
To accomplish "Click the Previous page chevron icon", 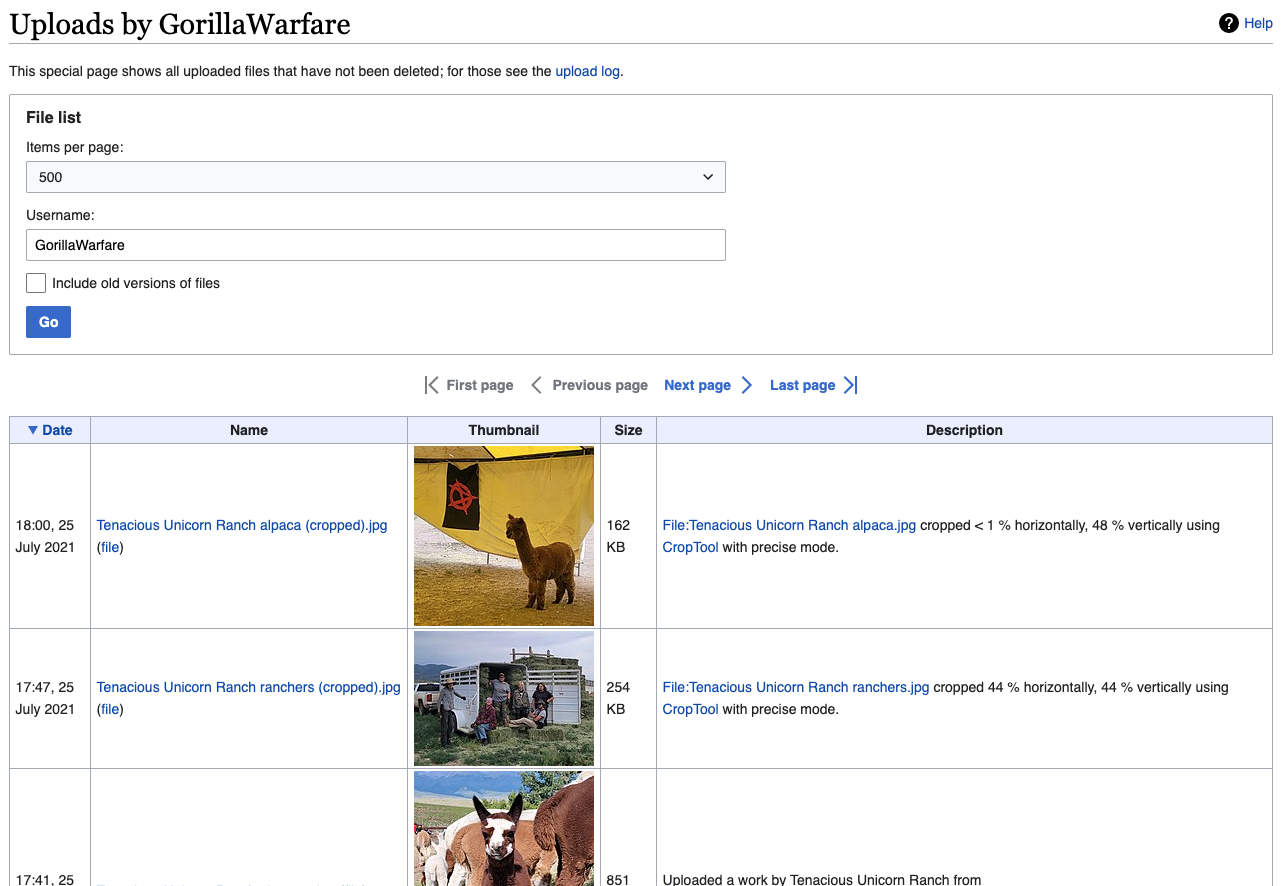I will [536, 385].
